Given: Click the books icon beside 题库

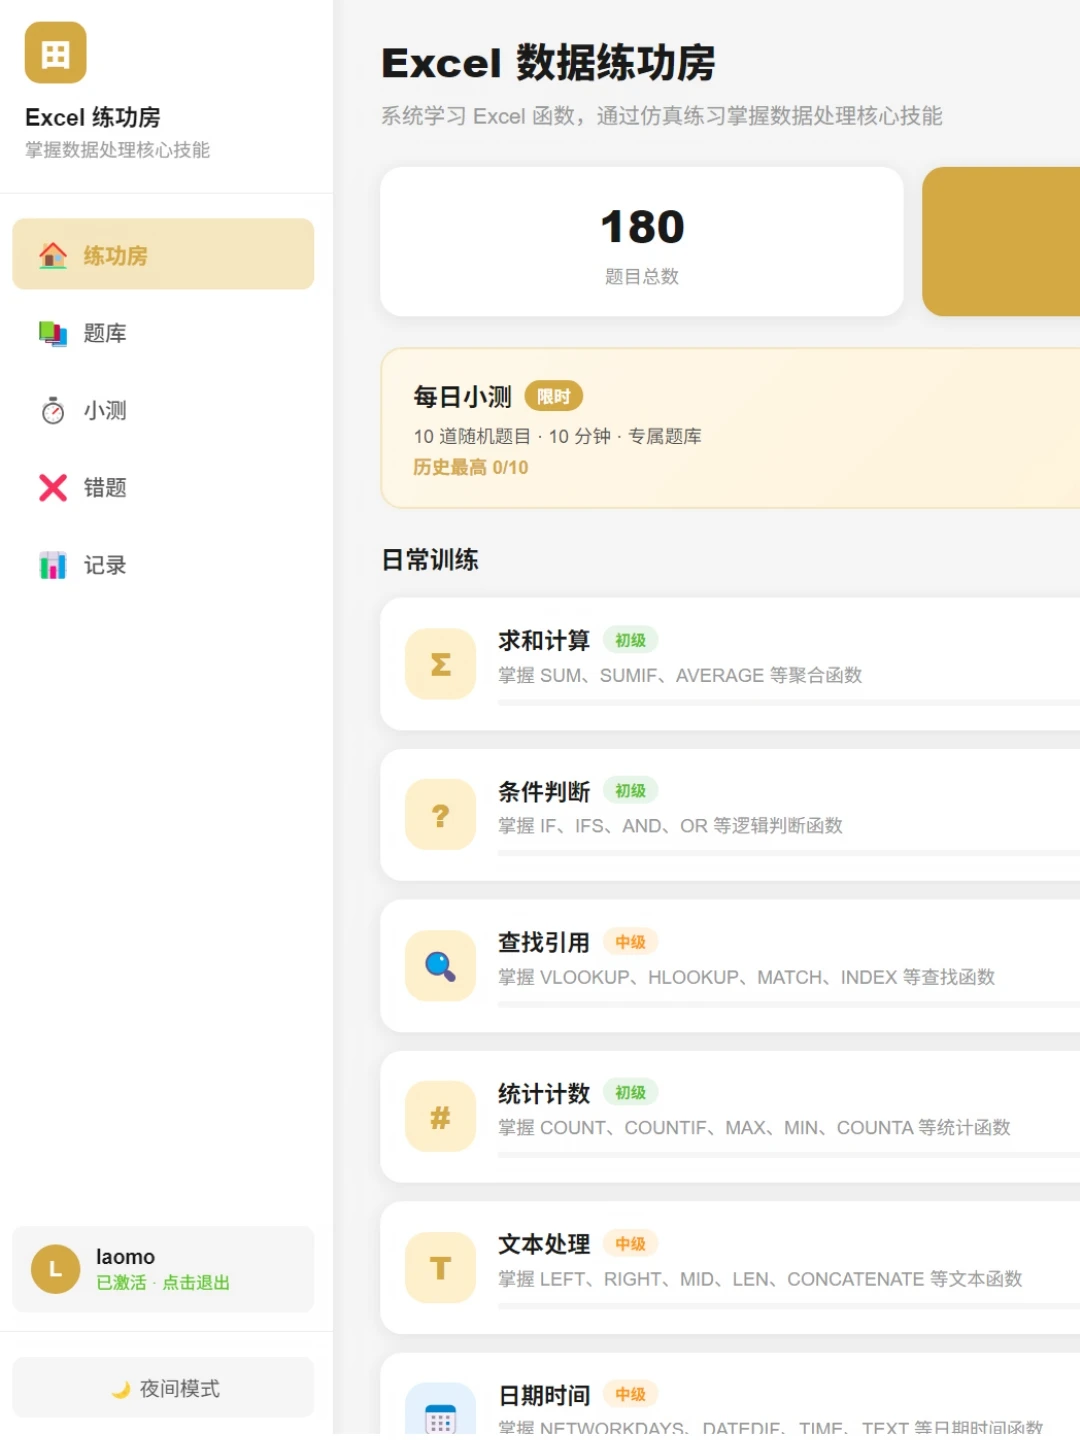Looking at the screenshot, I should point(53,333).
